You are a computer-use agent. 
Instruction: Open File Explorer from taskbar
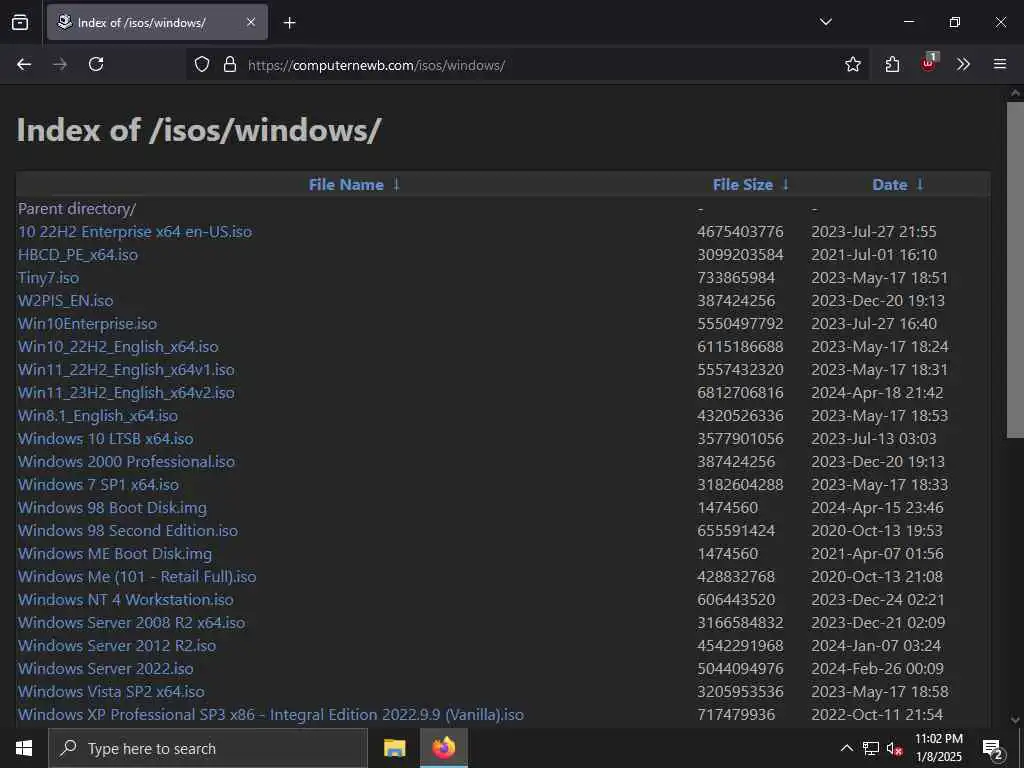(x=394, y=748)
